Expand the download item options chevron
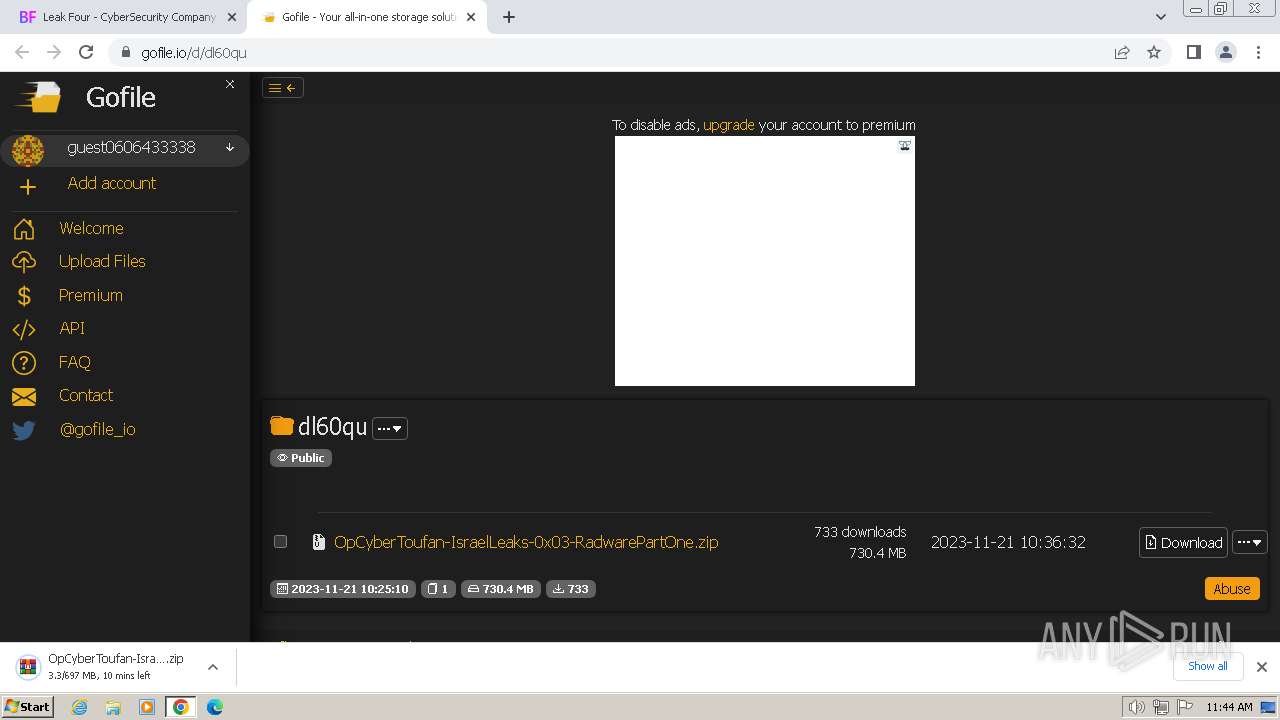1280x720 pixels. [x=213, y=667]
